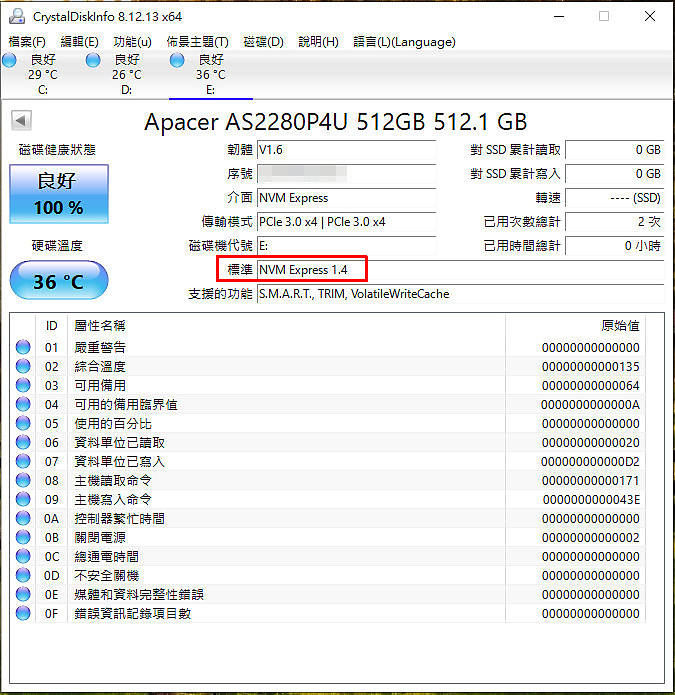
Task: Click the previous disk arrow button
Action: 21,120
